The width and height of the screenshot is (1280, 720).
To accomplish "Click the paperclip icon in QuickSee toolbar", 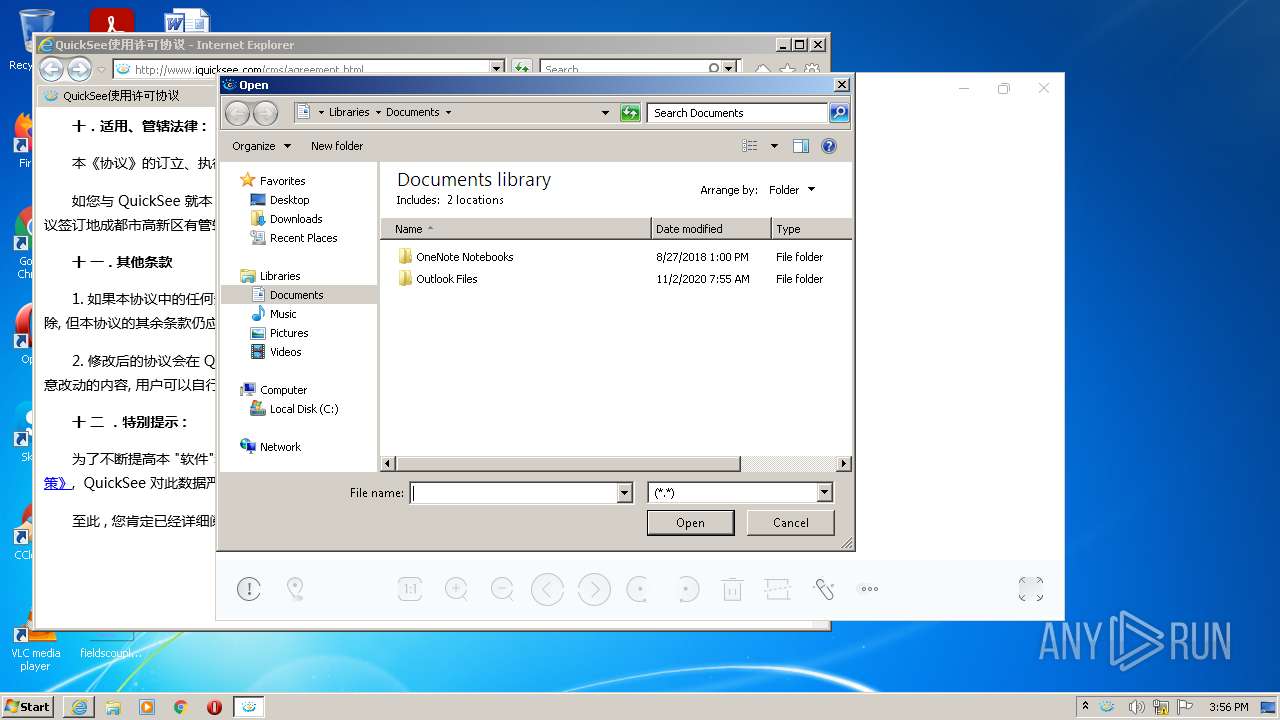I will (x=824, y=589).
